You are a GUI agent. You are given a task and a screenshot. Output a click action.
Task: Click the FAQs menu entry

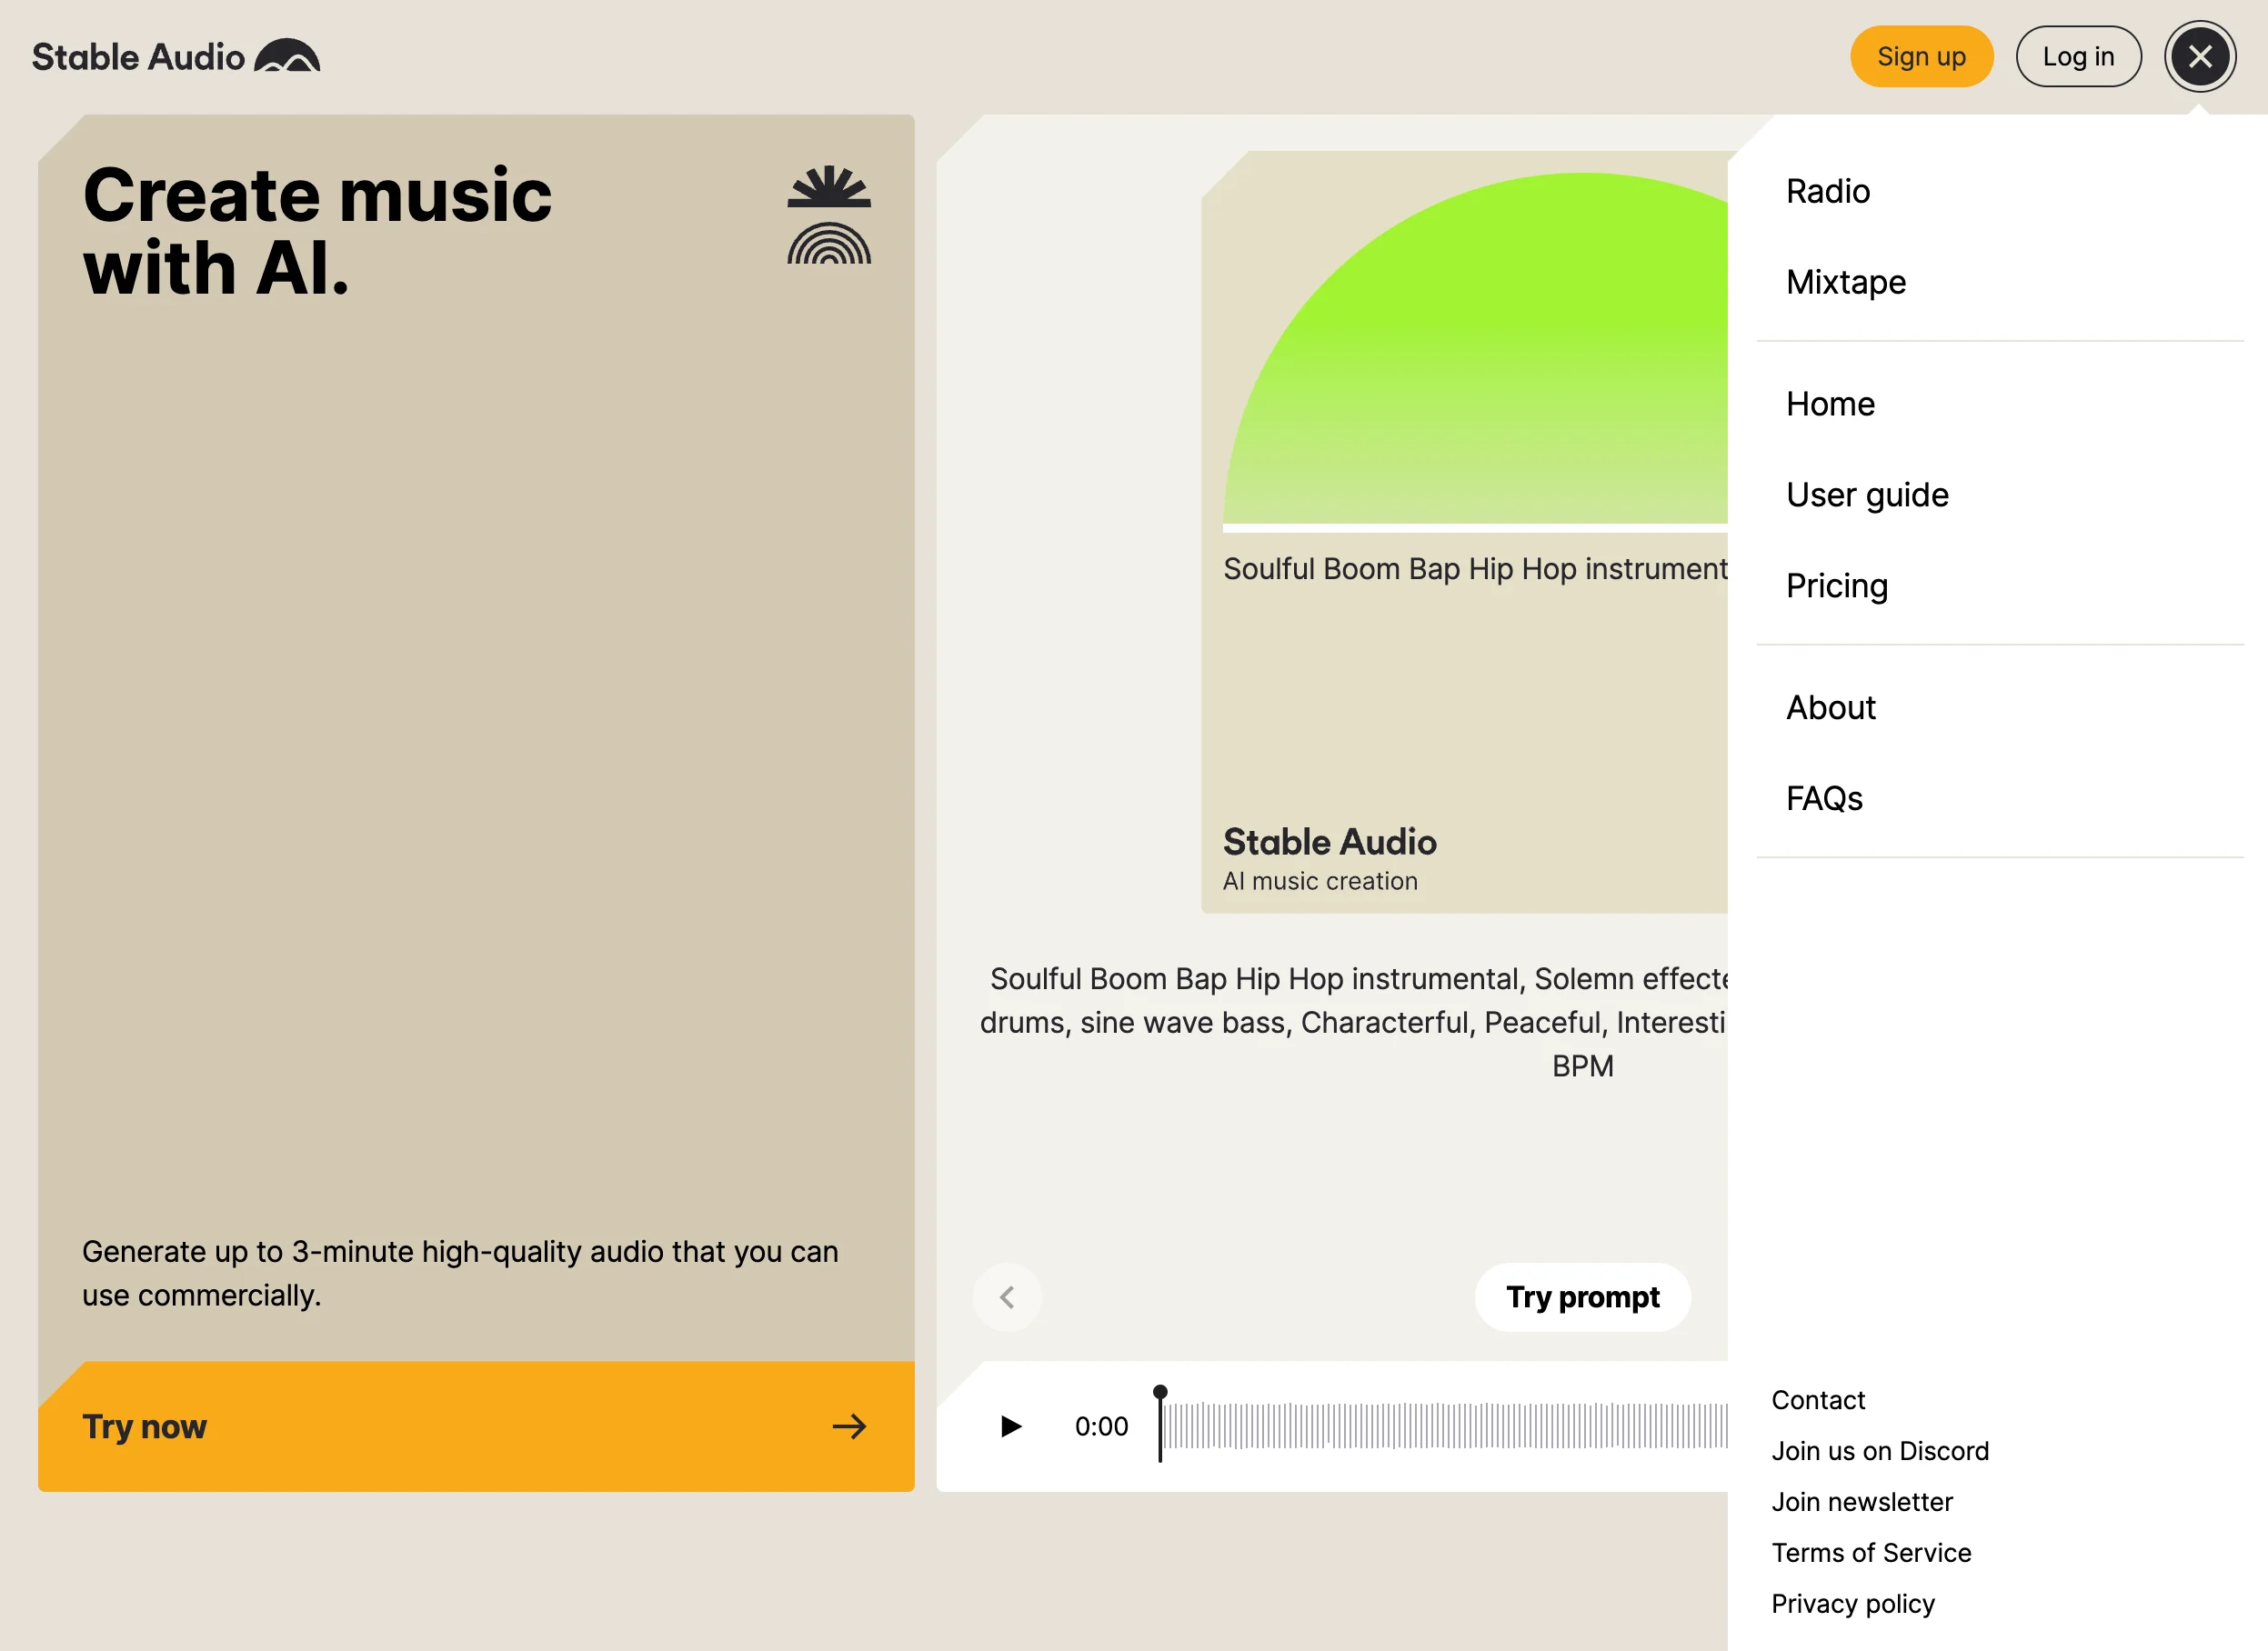coord(1824,799)
